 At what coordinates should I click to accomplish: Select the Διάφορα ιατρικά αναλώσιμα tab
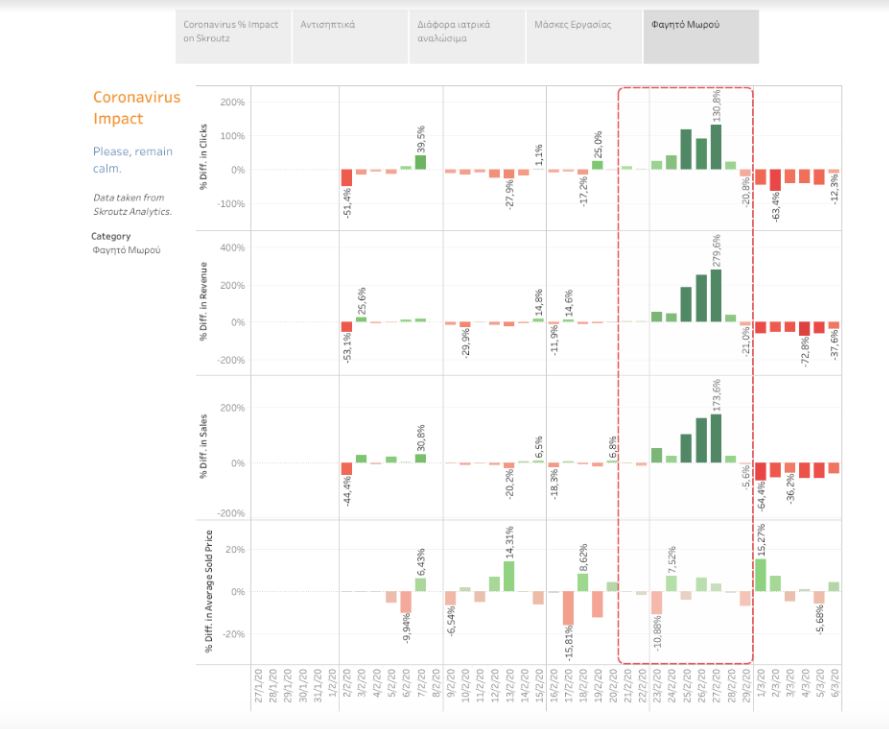tap(466, 38)
